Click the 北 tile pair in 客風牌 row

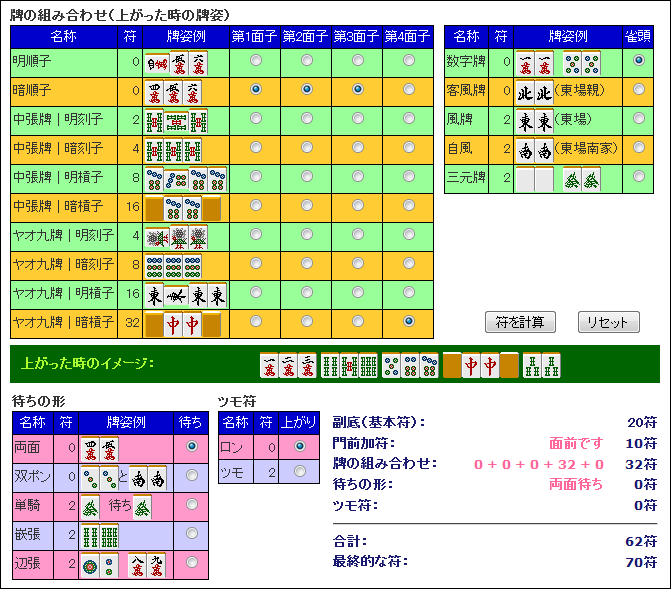coord(534,92)
